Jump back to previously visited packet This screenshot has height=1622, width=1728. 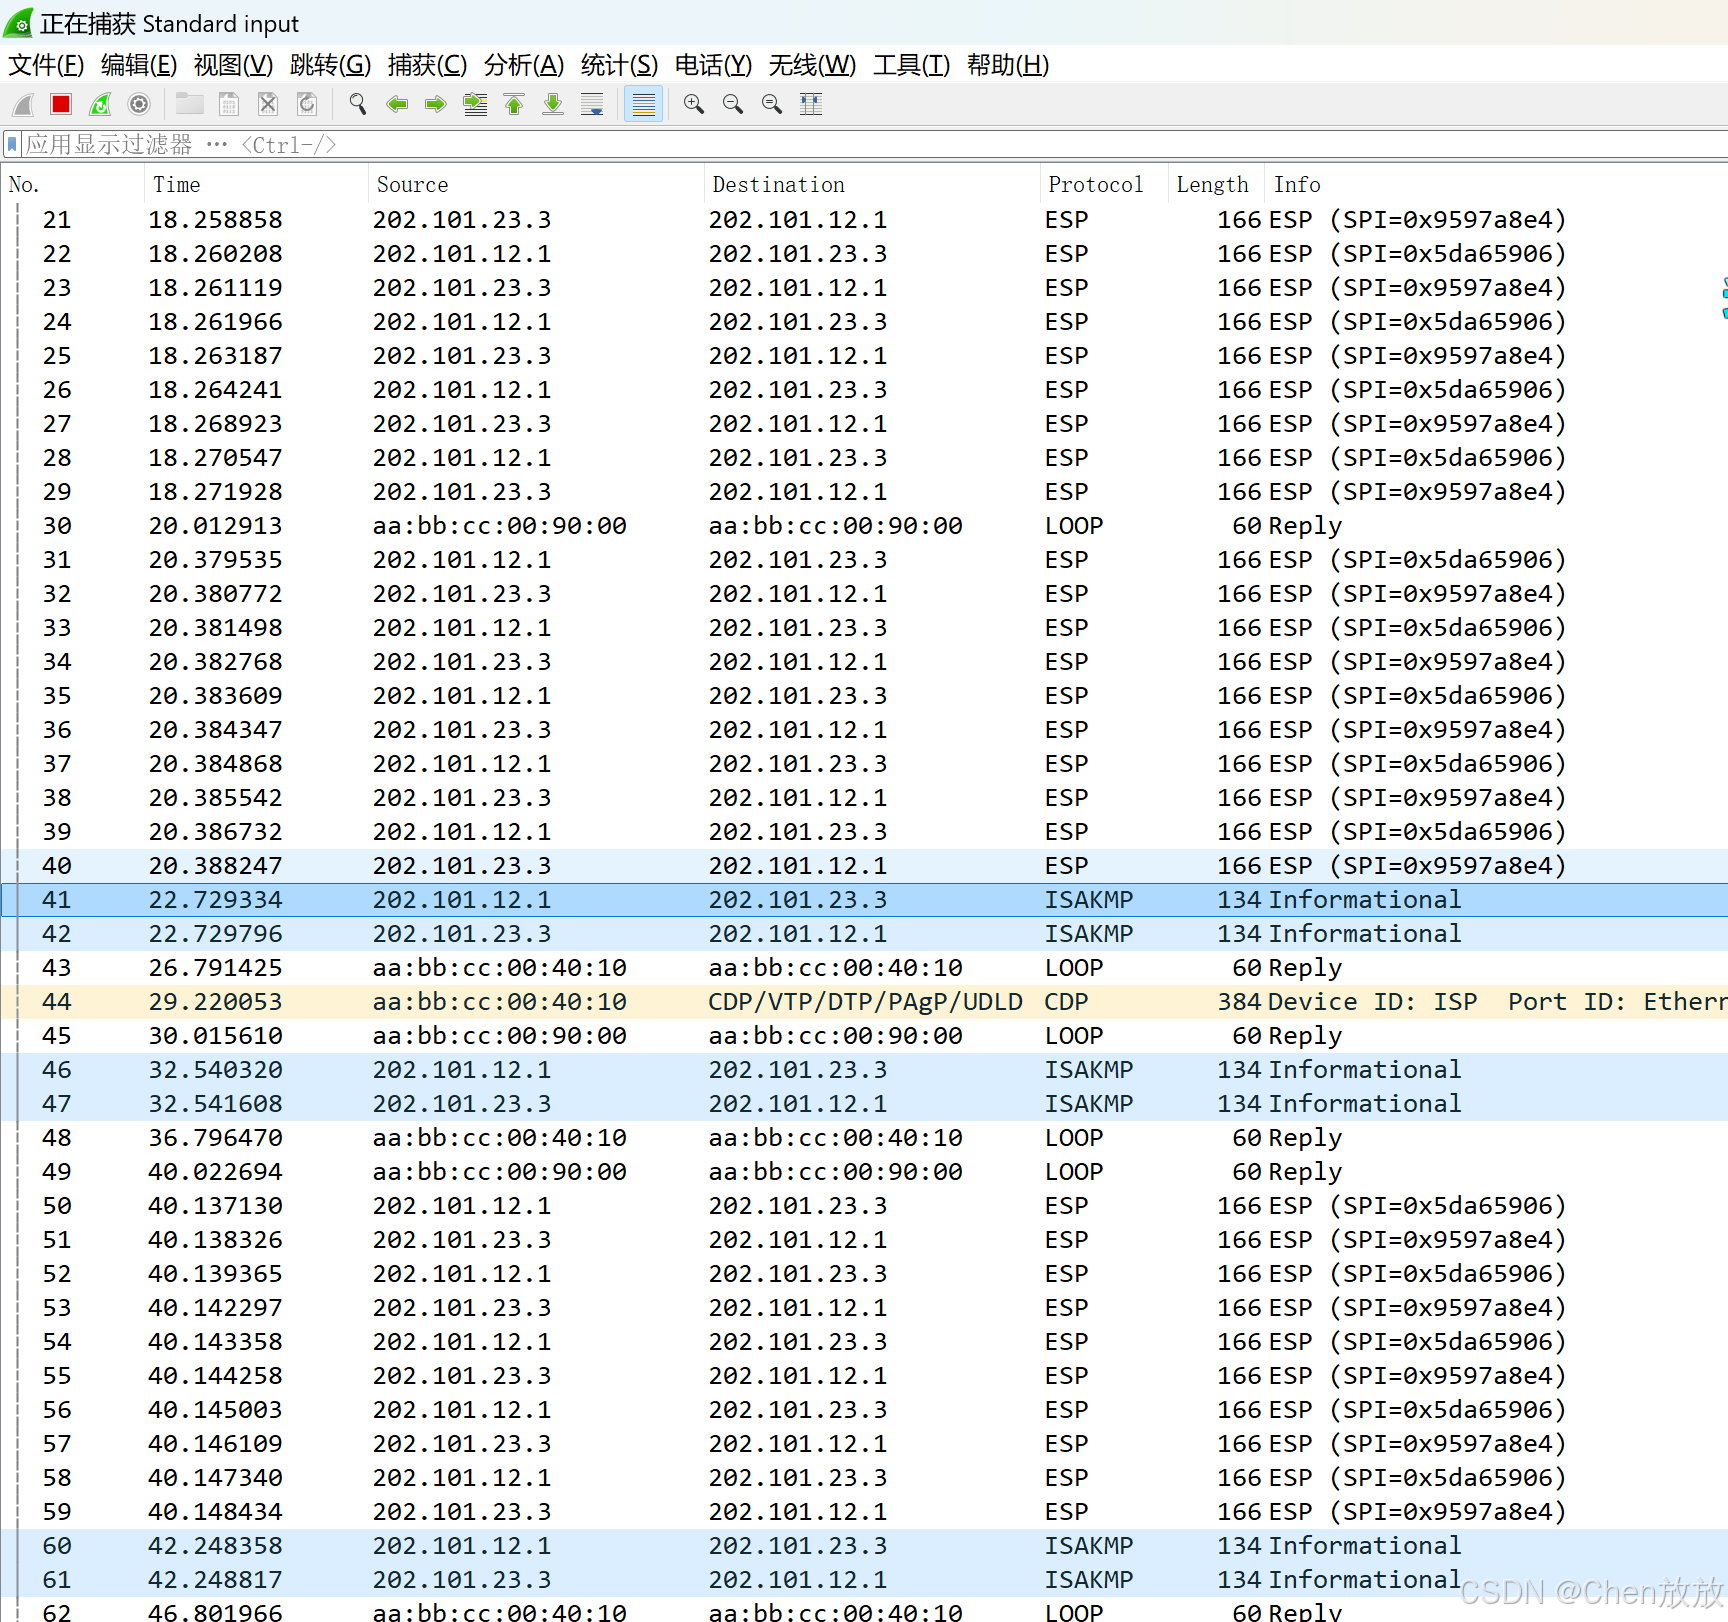pyautogui.click(x=397, y=104)
